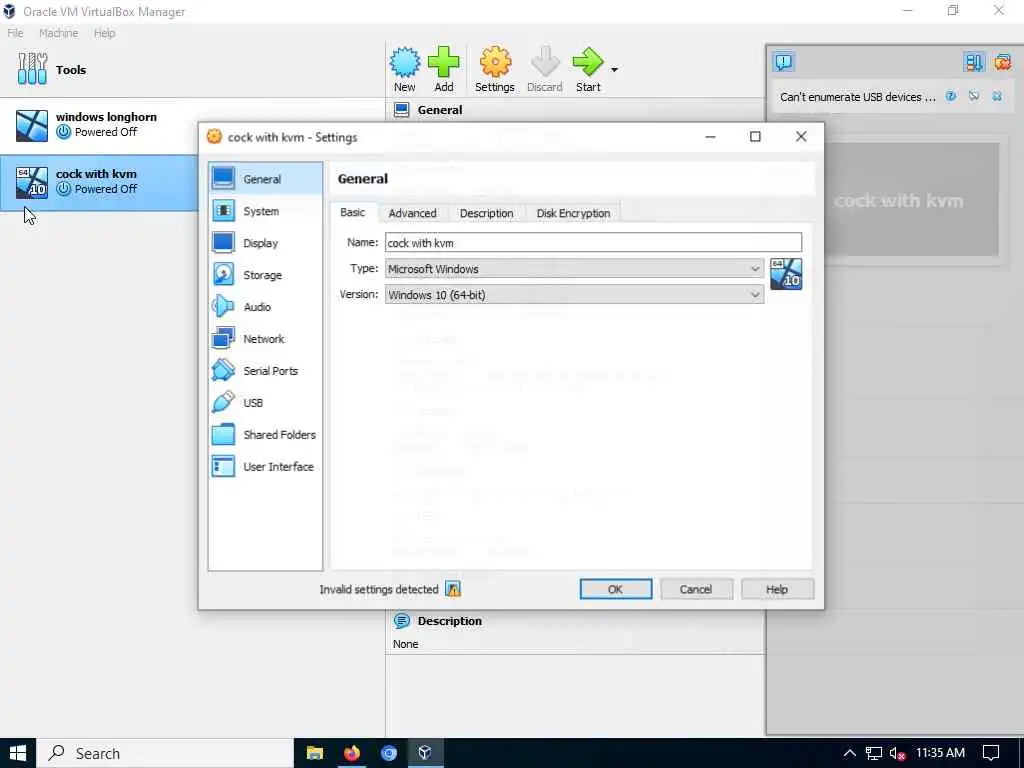The height and width of the screenshot is (768, 1024).
Task: Click the taskbar Search box
Action: pyautogui.click(x=165, y=753)
